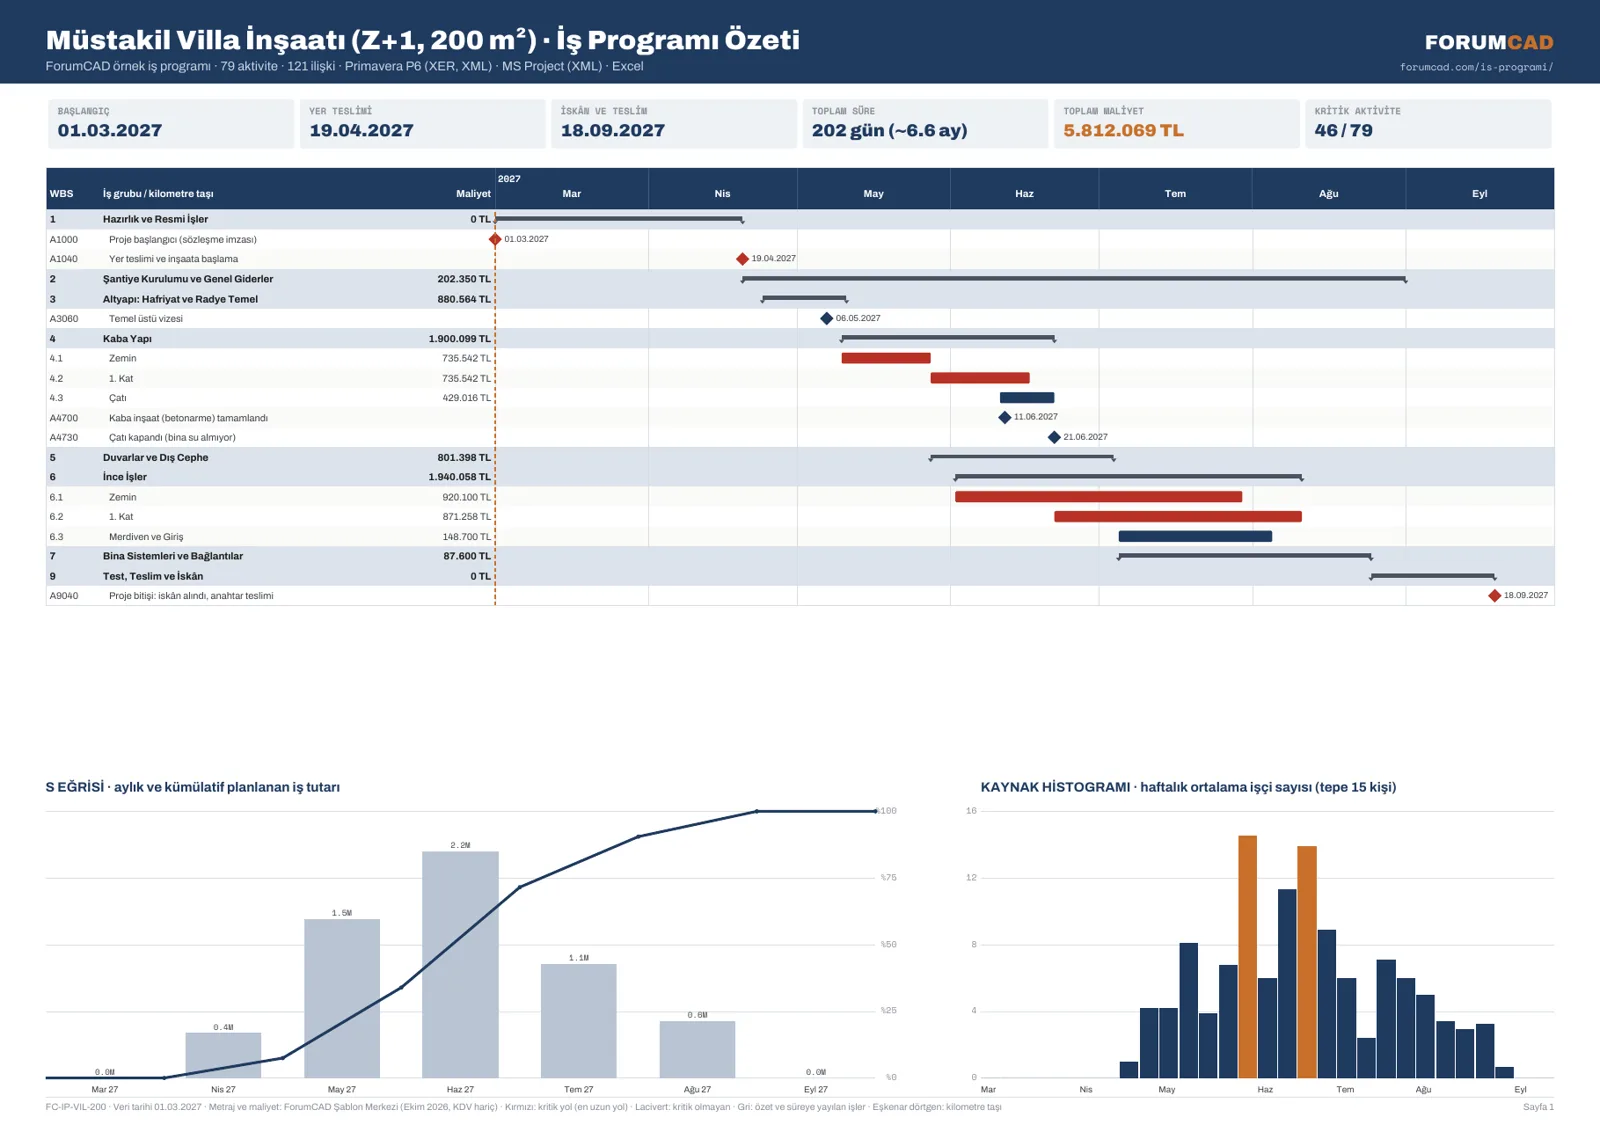The image size is (1600, 1132).
Task: Select the Kritik Aktivite 46 / 79 card
Action: click(1428, 123)
